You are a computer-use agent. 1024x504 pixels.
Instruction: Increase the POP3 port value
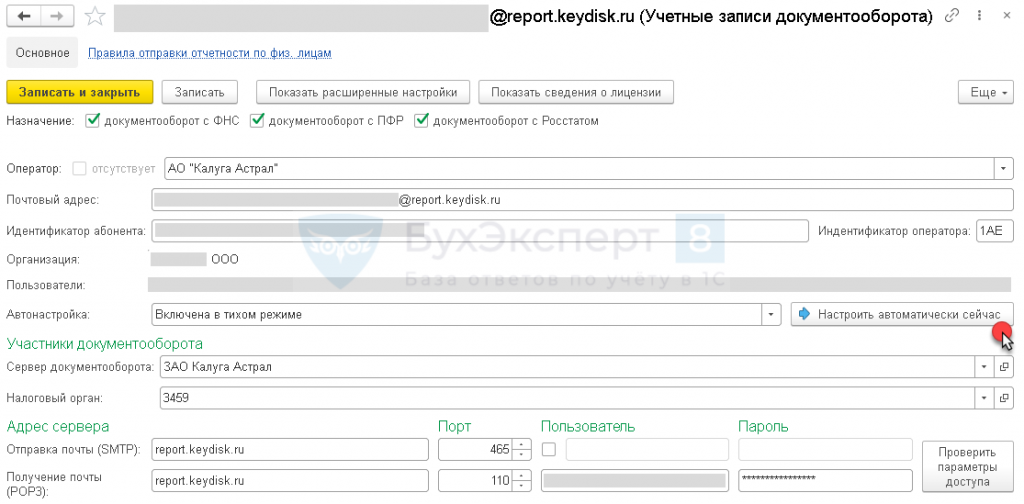521,475
